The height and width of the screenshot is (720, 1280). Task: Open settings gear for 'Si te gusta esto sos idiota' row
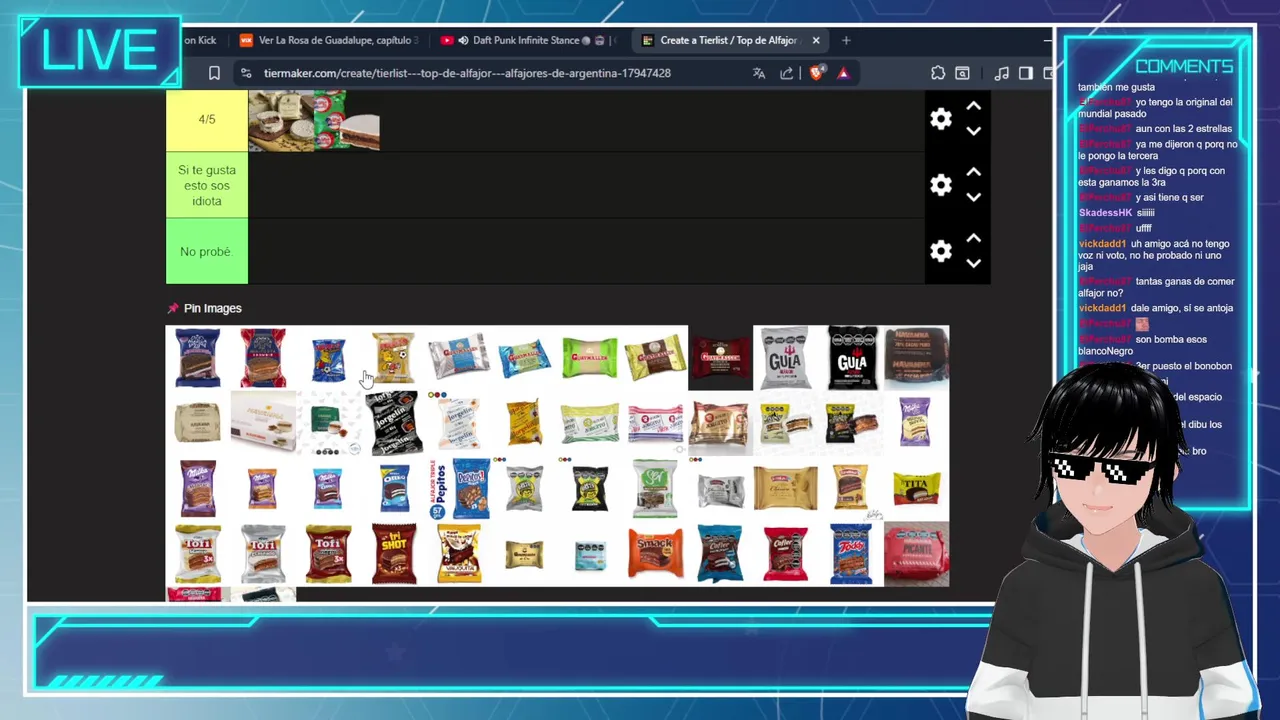(x=941, y=185)
